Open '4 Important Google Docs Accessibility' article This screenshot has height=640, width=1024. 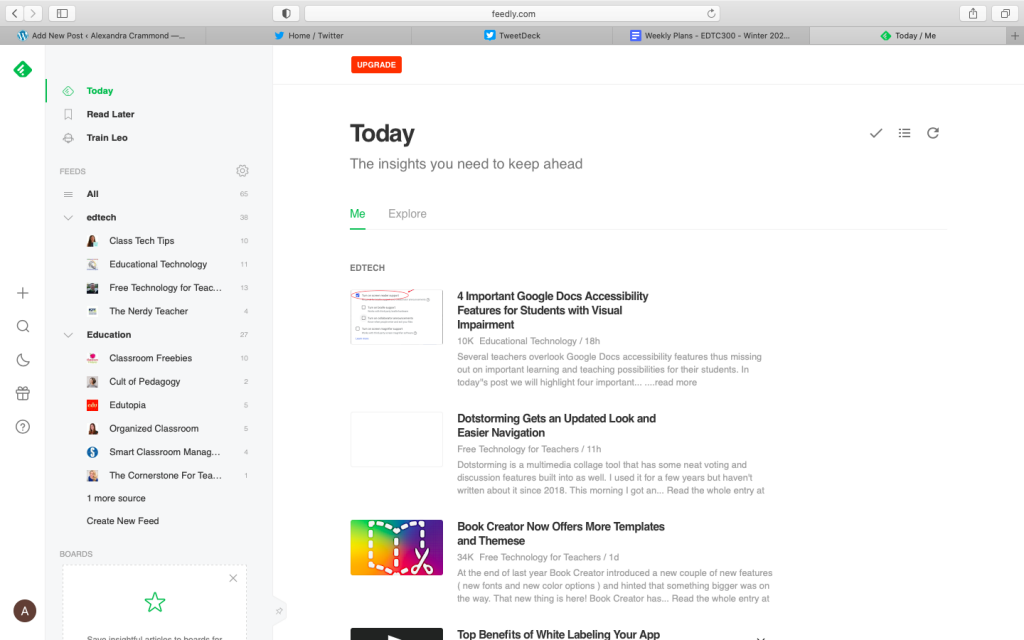552,310
